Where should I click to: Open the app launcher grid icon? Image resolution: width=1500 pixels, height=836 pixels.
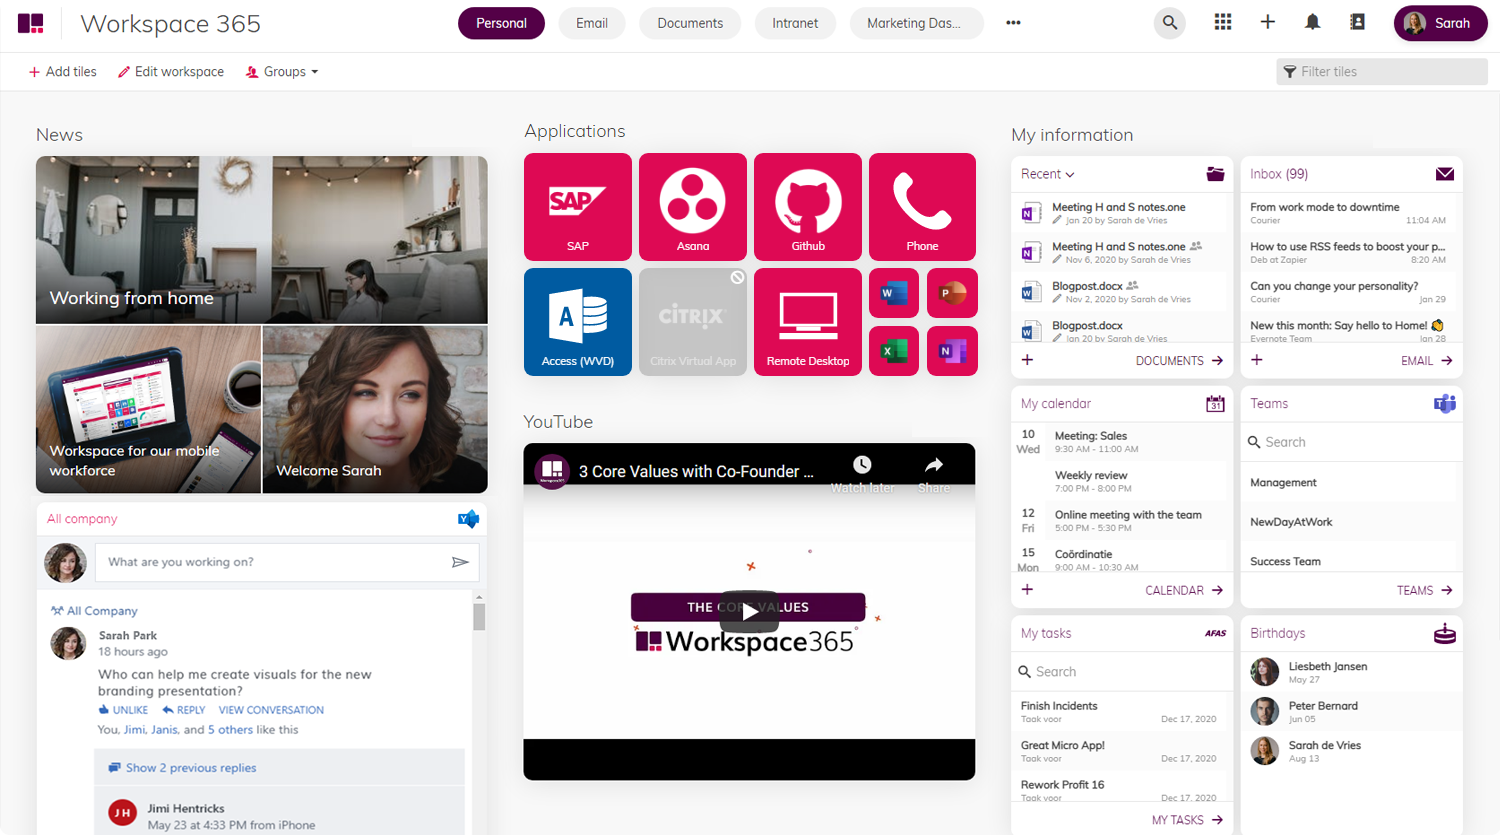tap(1222, 22)
